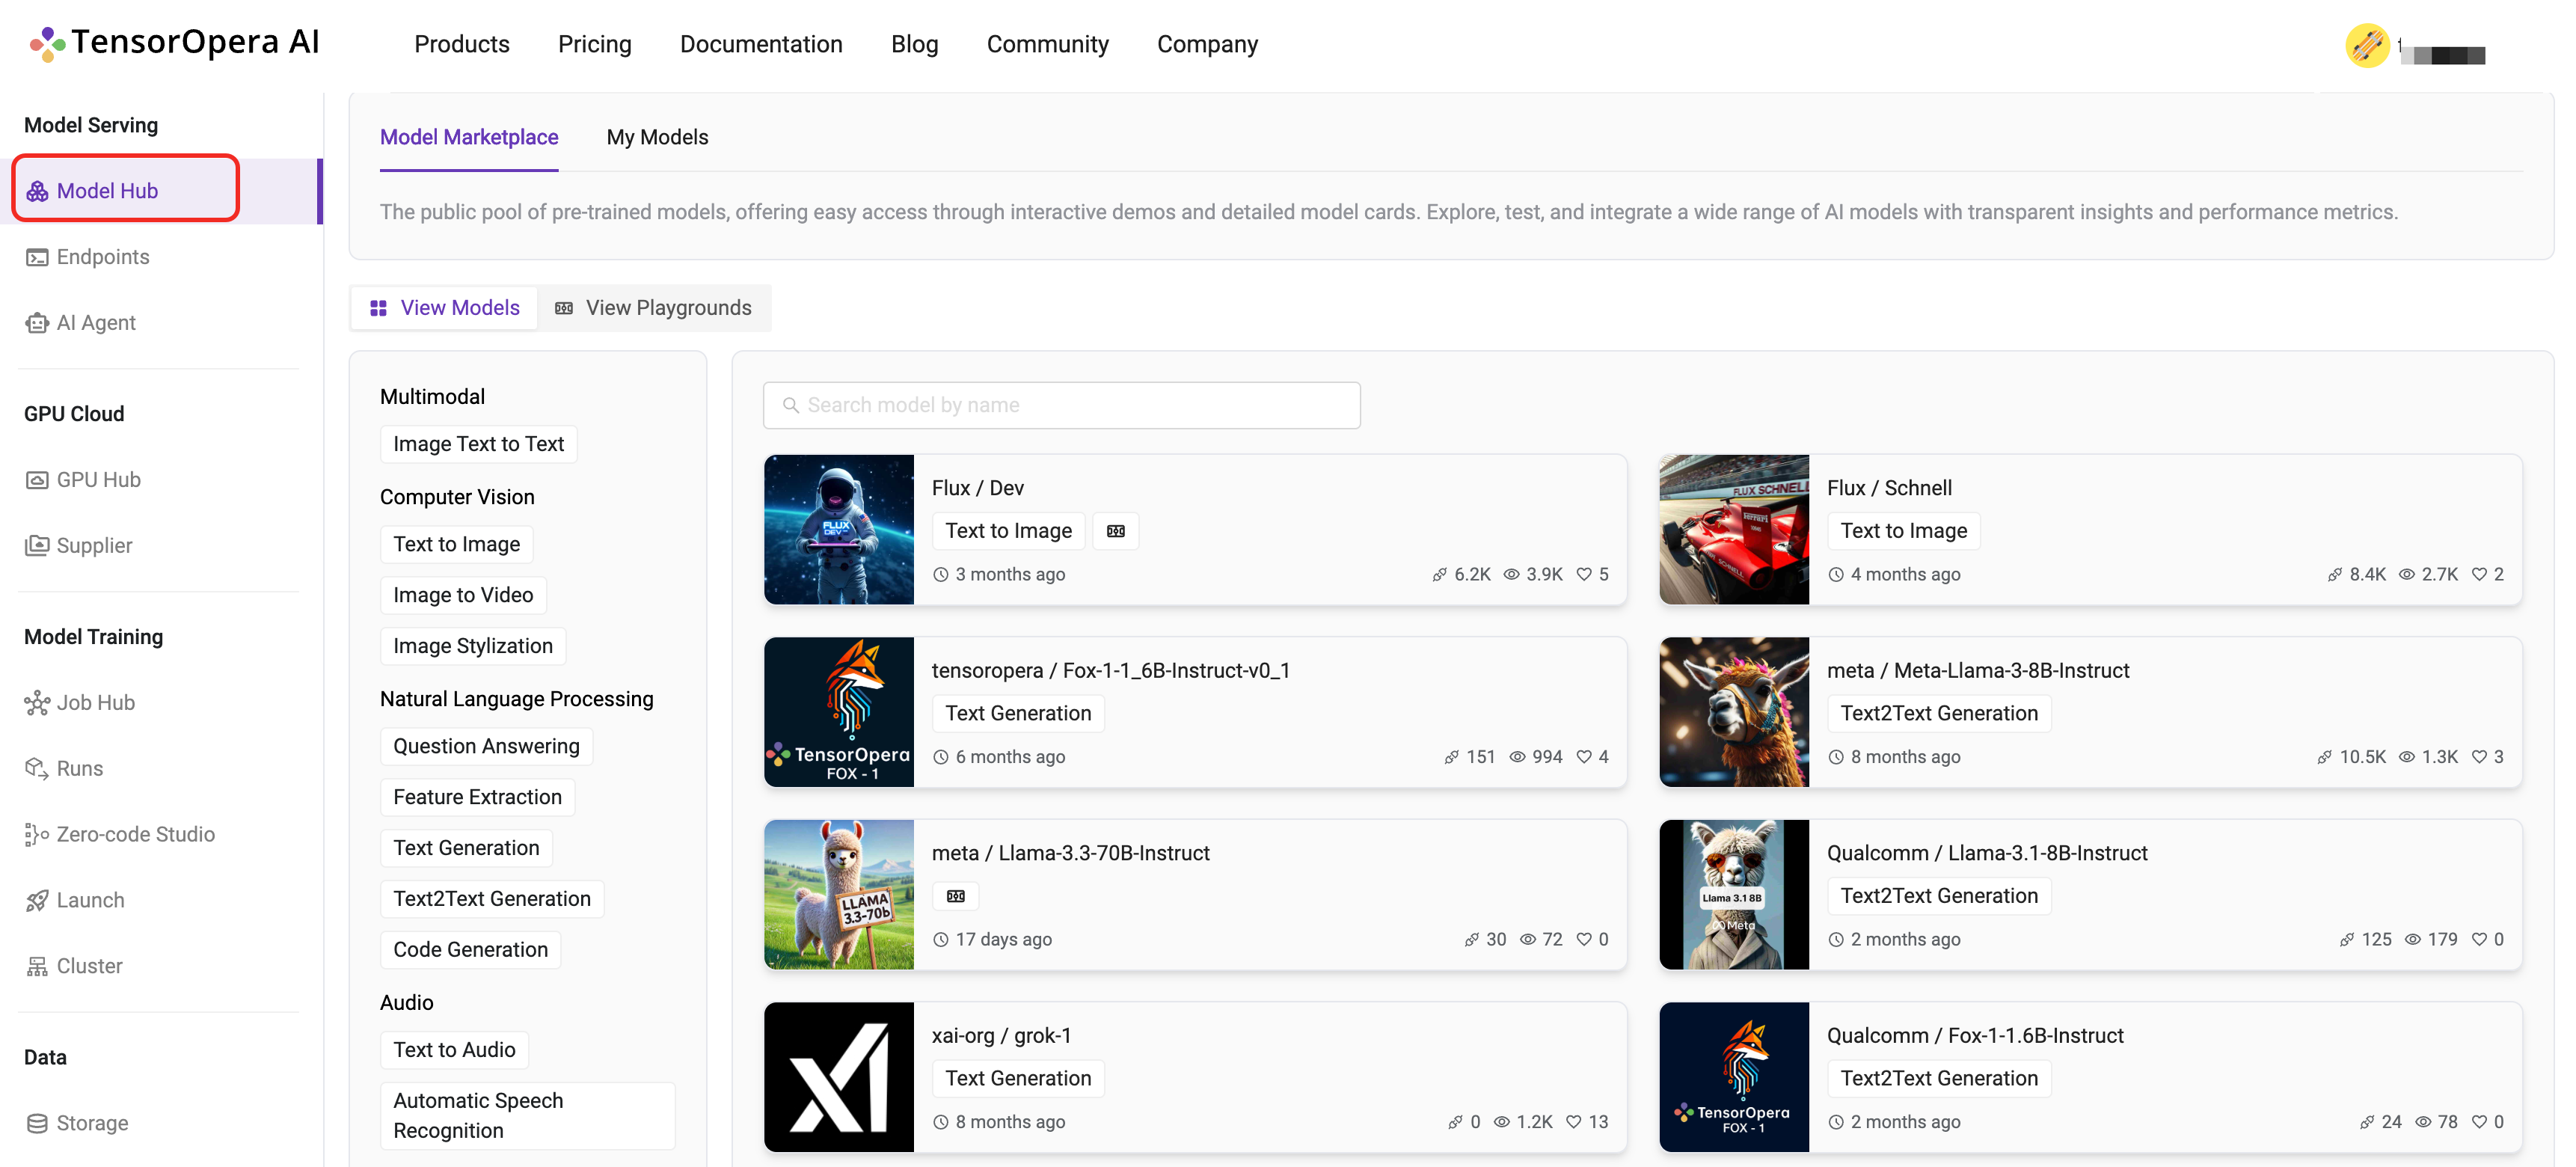Viewport: 2576px width, 1167px height.
Task: Filter by Image Stylization
Action: 473,646
